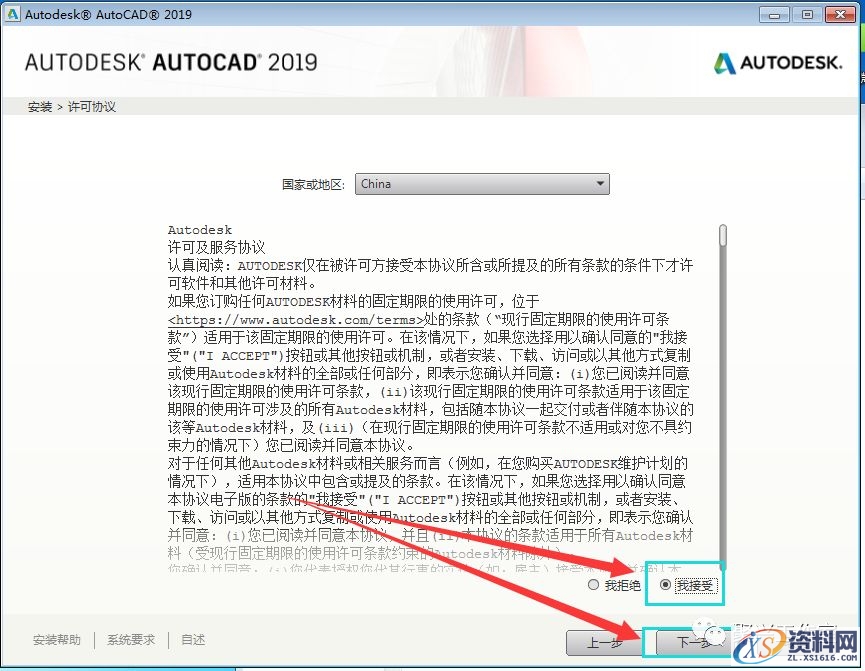The width and height of the screenshot is (865, 671).
Task: Click the AUTODESK logo at the top right
Action: (x=778, y=62)
